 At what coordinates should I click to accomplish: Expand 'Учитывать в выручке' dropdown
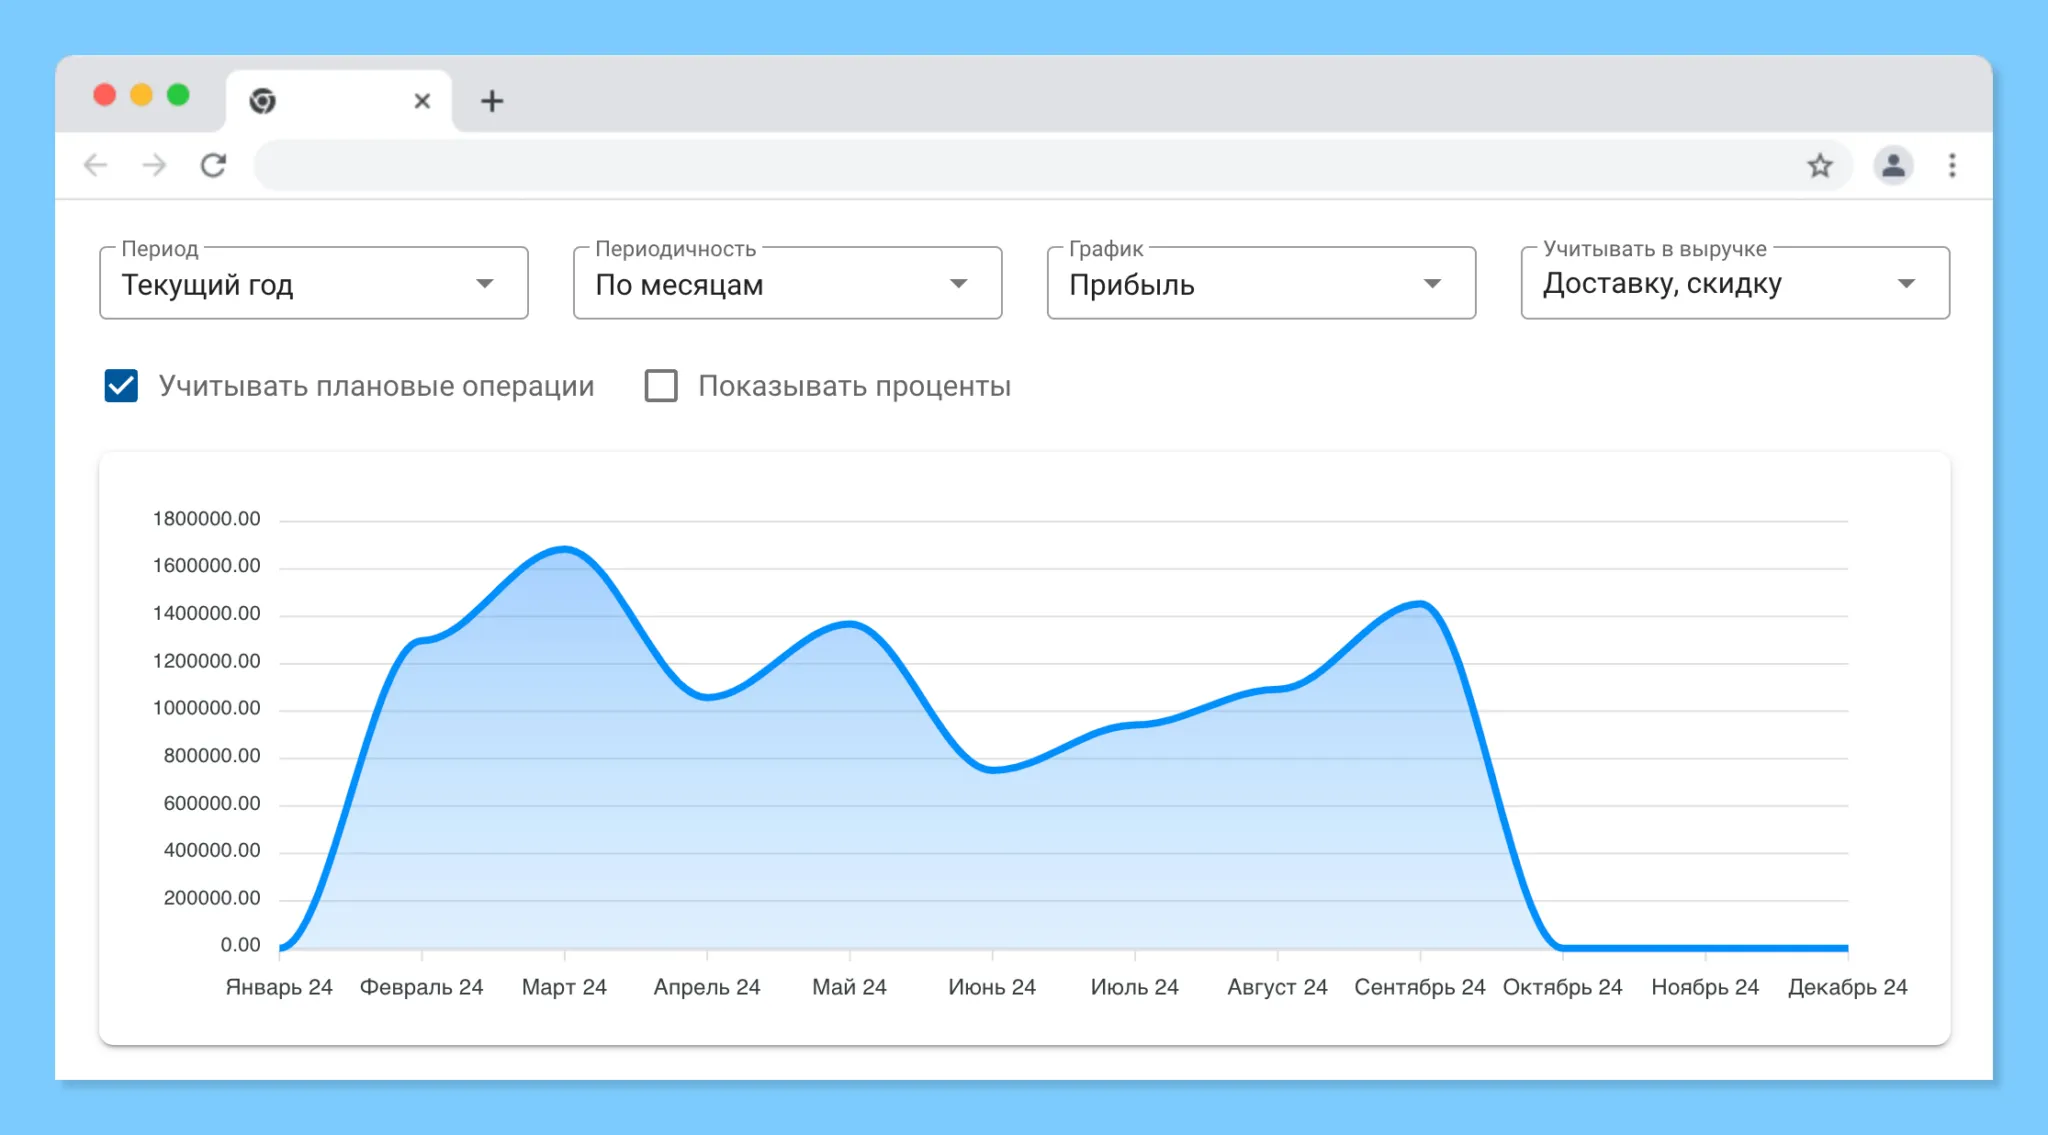[1734, 284]
